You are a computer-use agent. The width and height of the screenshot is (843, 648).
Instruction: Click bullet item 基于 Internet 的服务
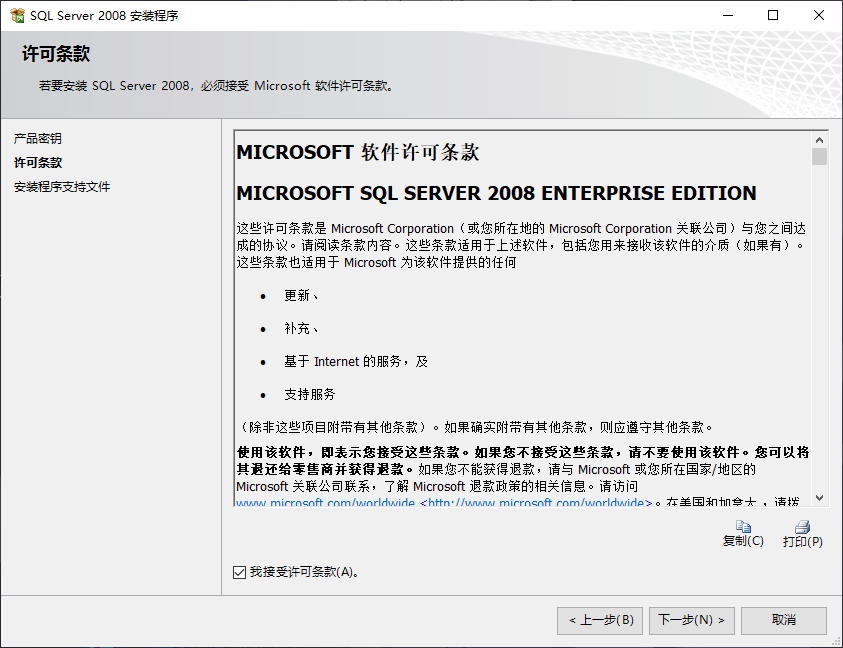356,361
